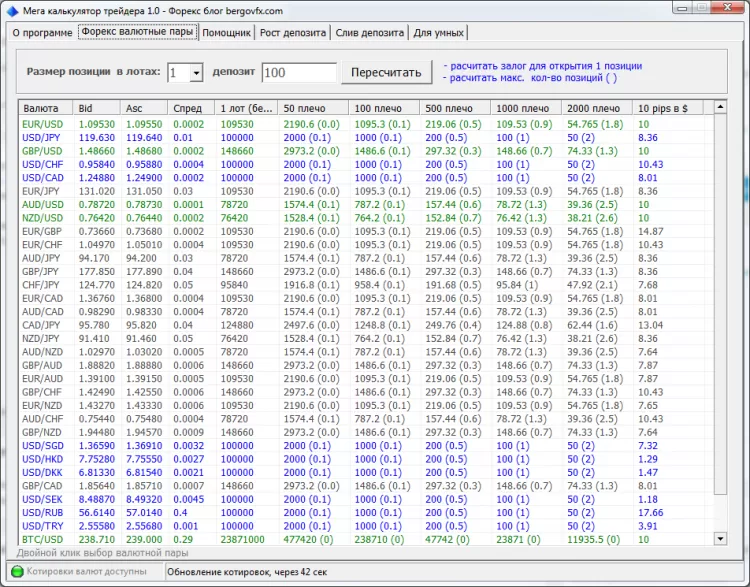750x587 pixels.
Task: Click the scrollbar down arrow in table
Action: click(720, 537)
